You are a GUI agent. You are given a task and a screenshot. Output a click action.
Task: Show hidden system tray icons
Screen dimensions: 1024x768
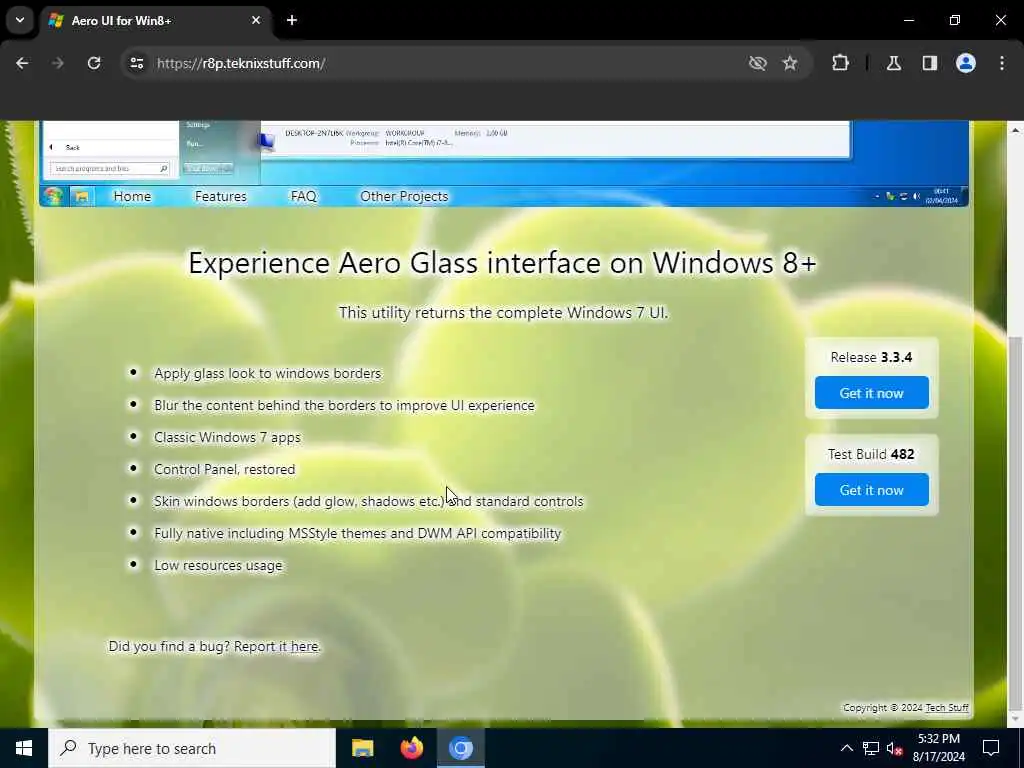pyautogui.click(x=846, y=748)
